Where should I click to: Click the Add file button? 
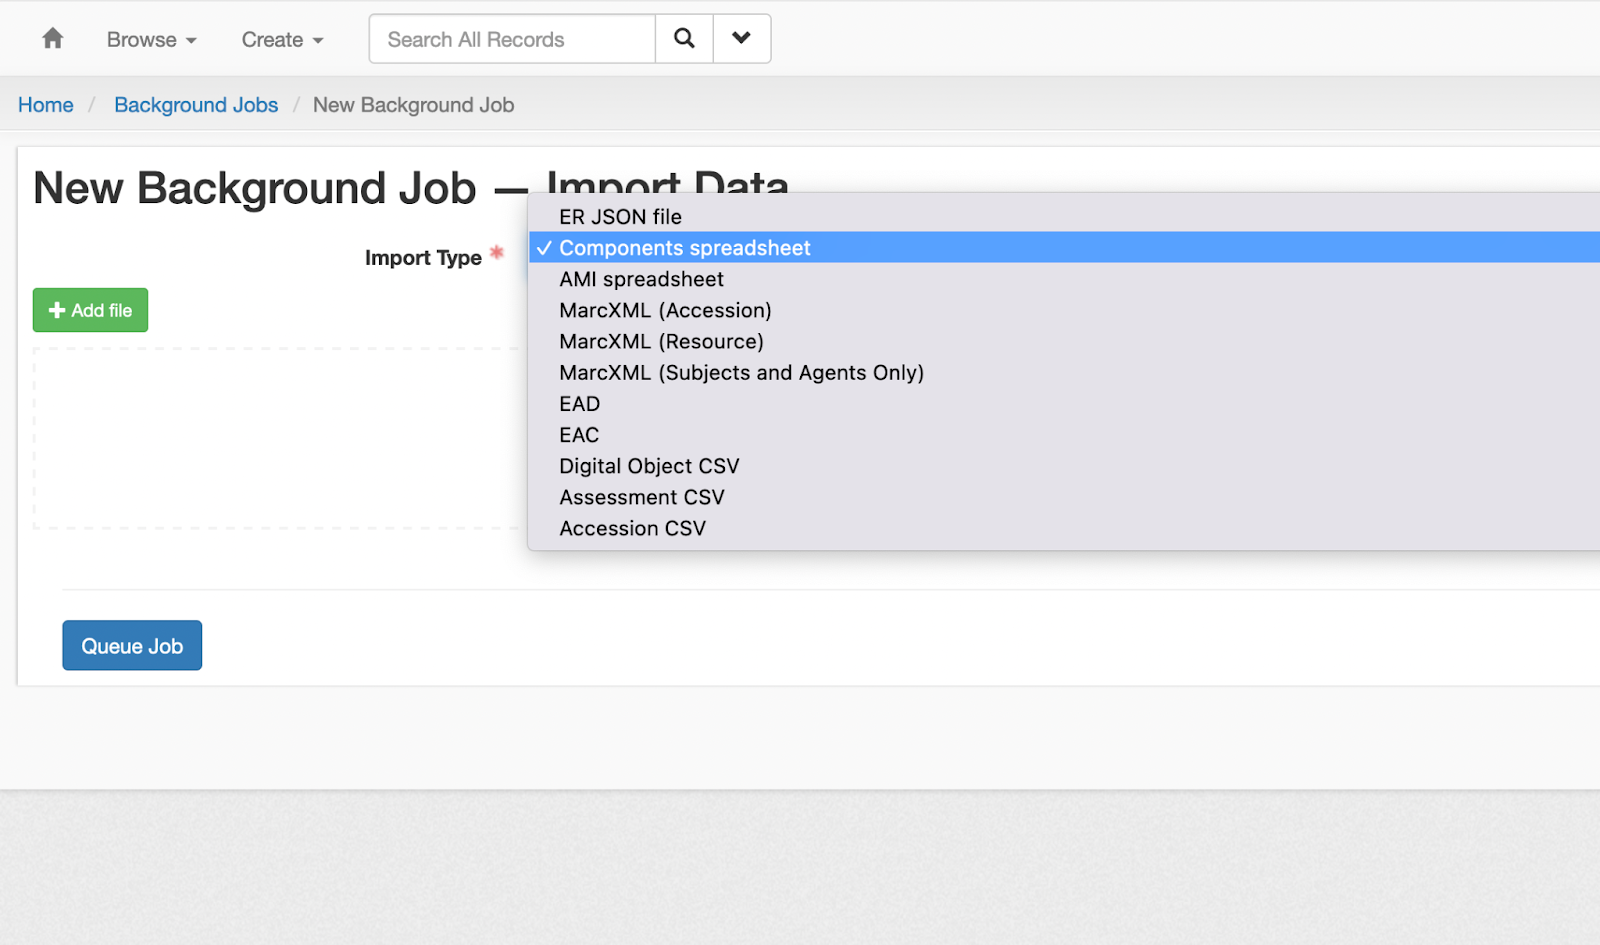pyautogui.click(x=90, y=310)
